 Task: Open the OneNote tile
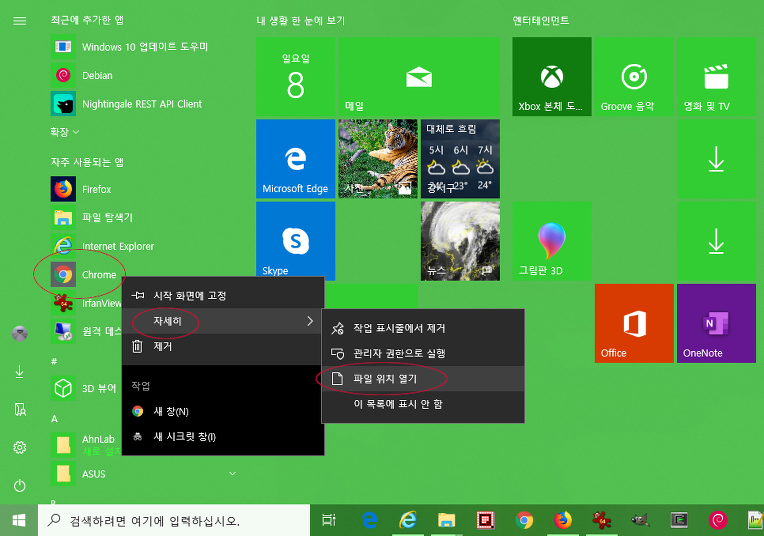716,324
